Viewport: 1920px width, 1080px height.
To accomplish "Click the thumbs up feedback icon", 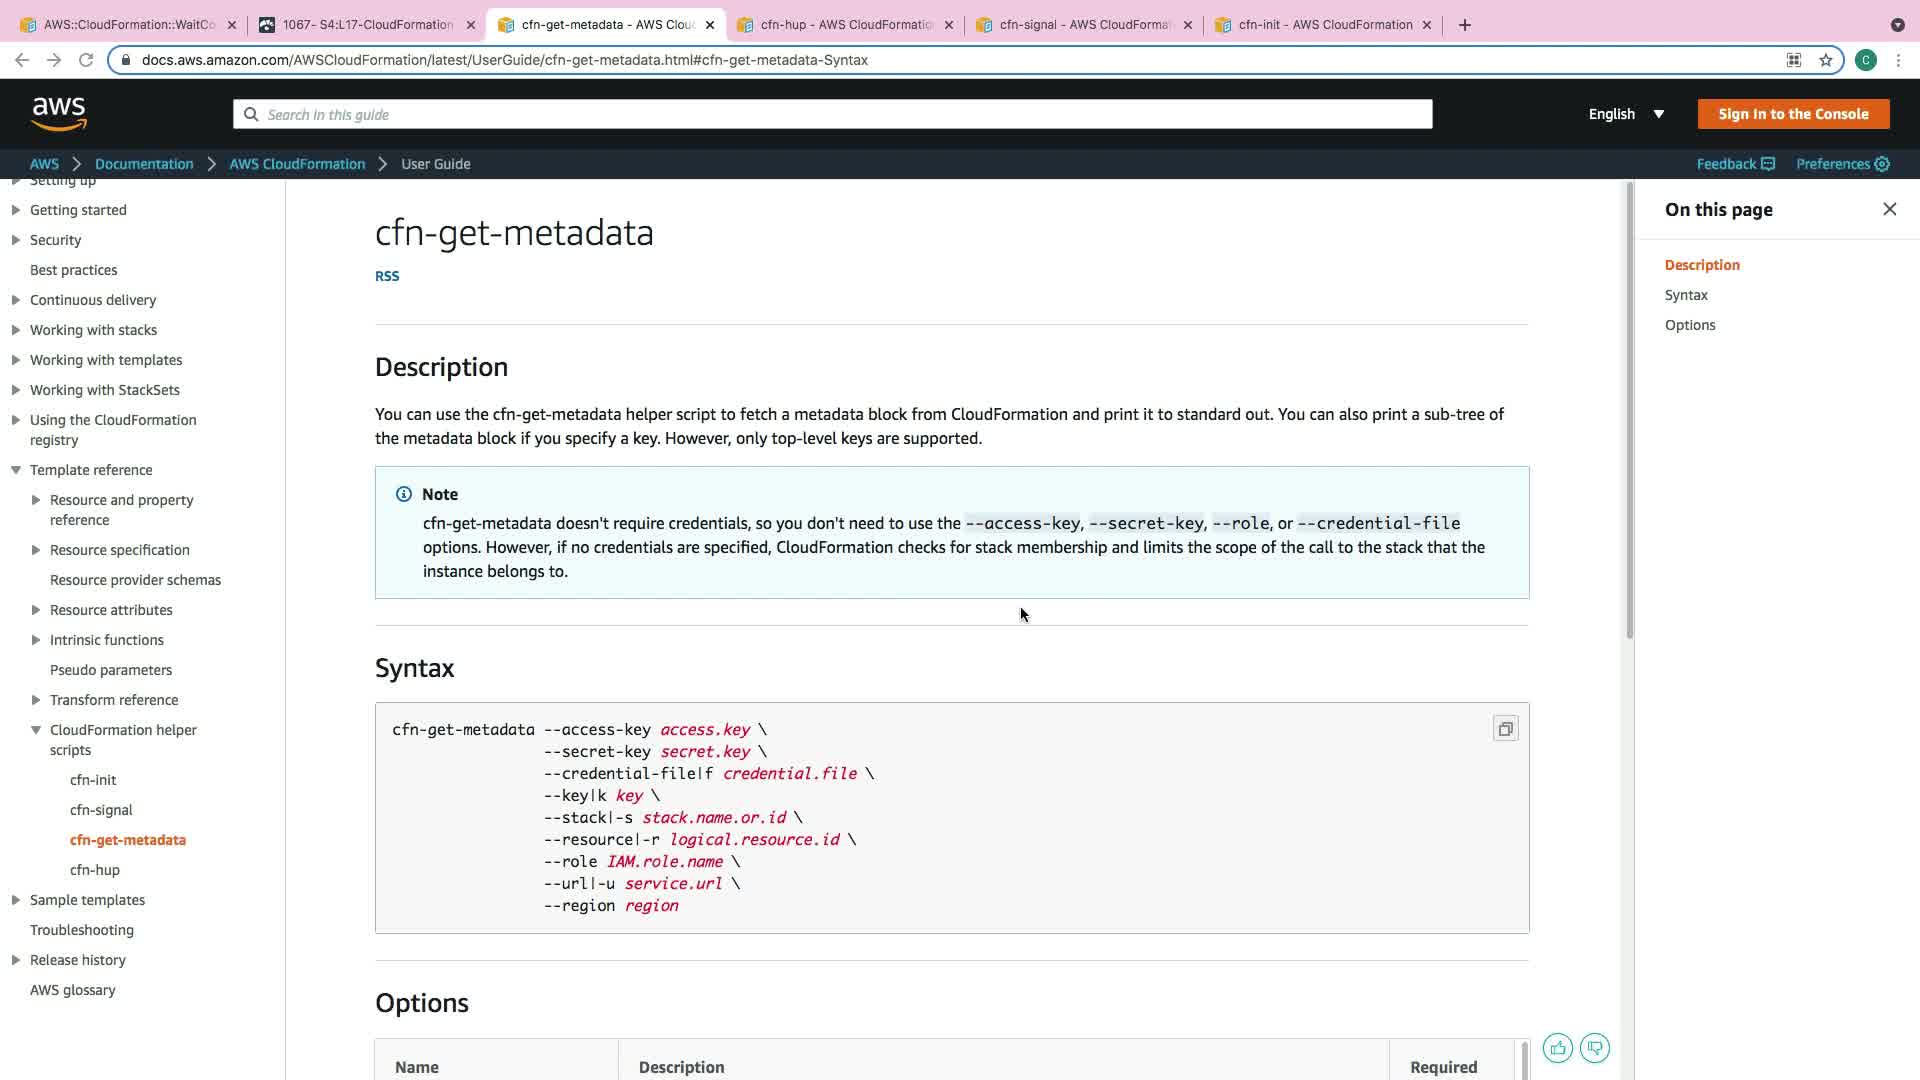I will [1557, 1048].
